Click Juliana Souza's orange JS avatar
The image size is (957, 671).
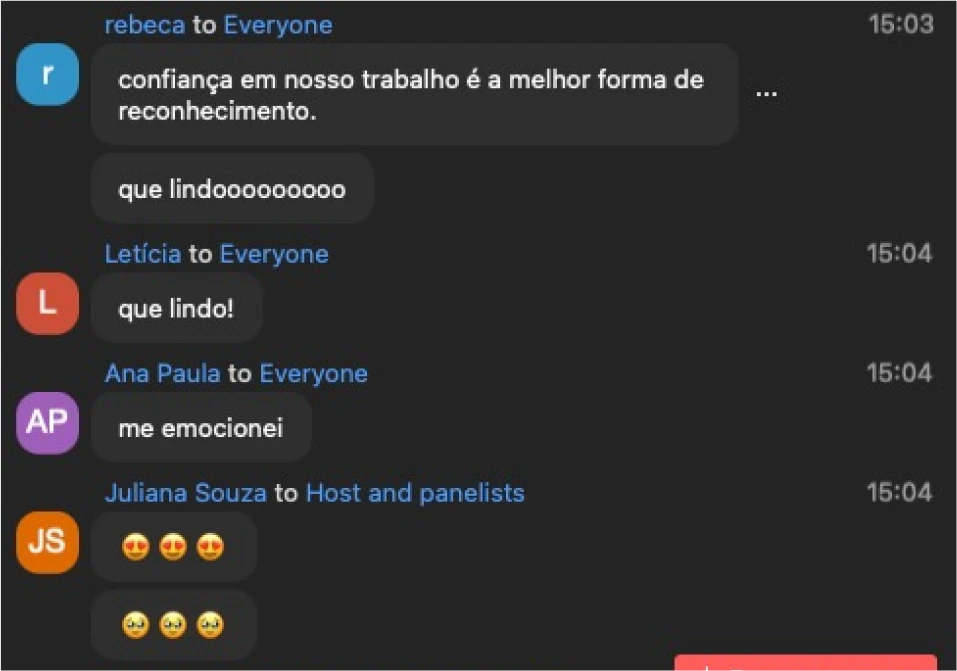[48, 542]
